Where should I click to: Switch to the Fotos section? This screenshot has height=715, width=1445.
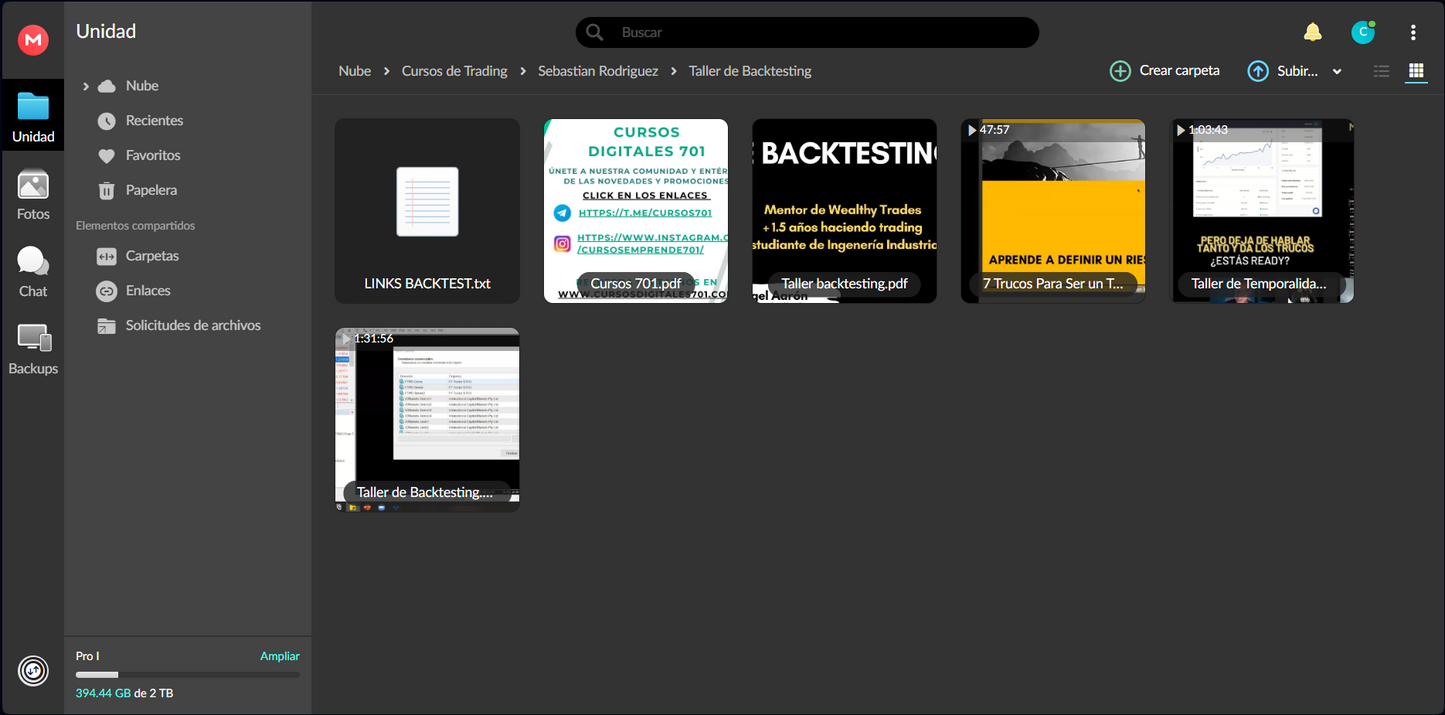33,195
